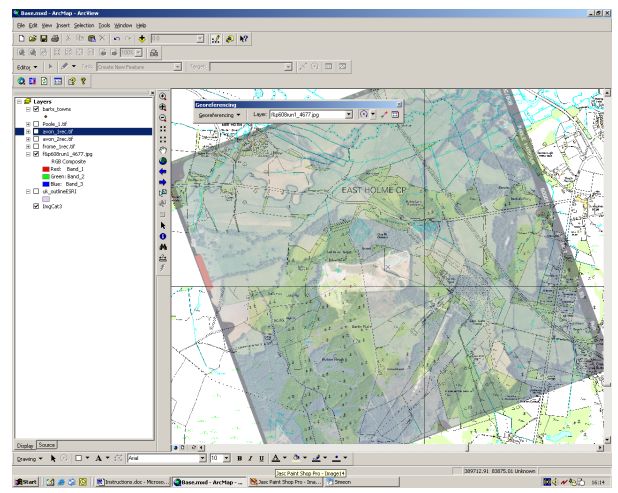
Task: Hide the flip608run1_4677.jpg layer
Action: coord(36,154)
